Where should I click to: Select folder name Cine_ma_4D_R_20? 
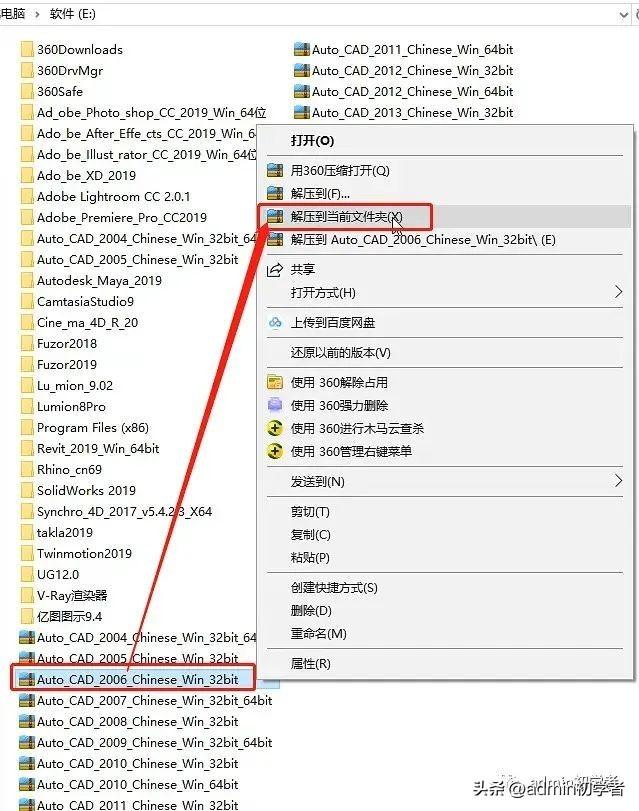click(87, 323)
